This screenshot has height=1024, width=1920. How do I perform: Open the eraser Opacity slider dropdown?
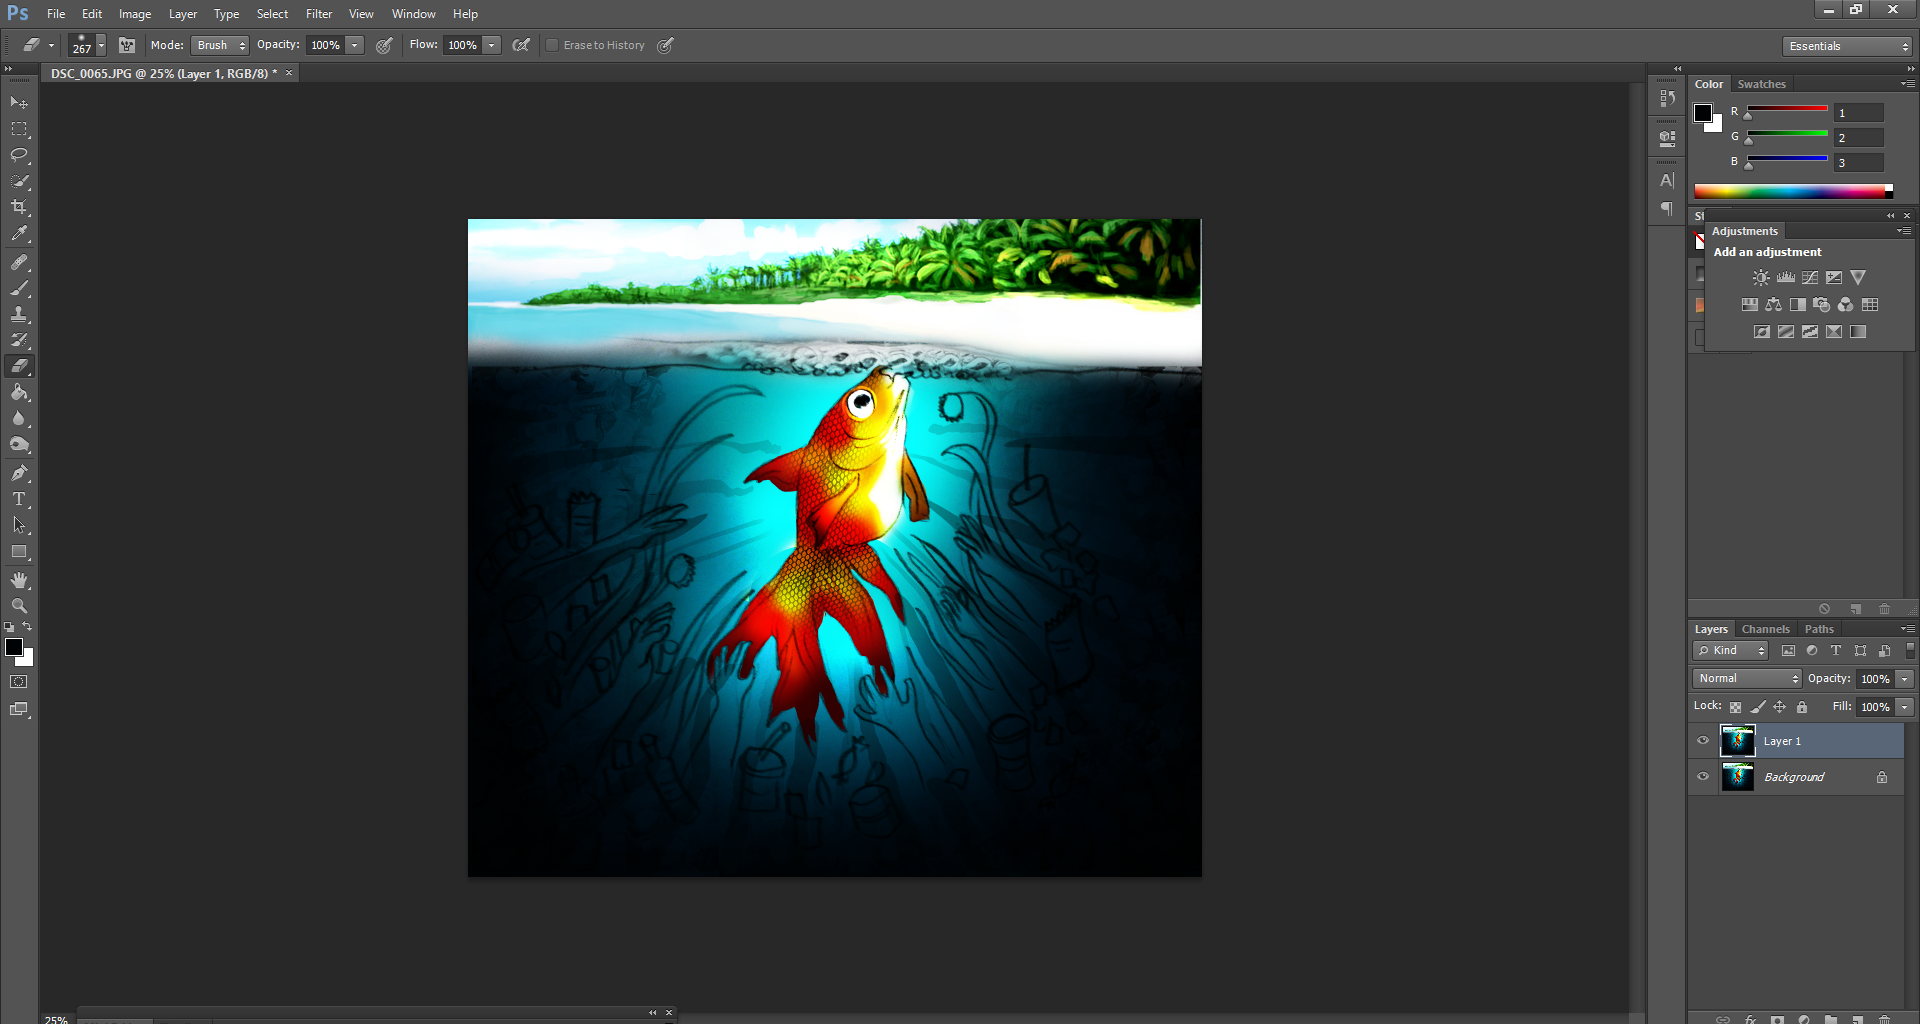[x=354, y=45]
